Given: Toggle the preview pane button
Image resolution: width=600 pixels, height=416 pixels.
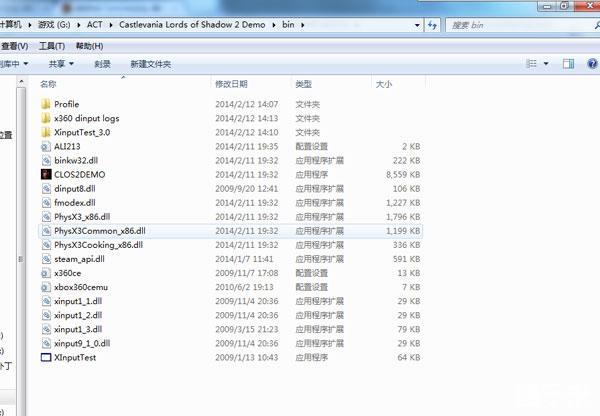Looking at the screenshot, I should (x=566, y=64).
